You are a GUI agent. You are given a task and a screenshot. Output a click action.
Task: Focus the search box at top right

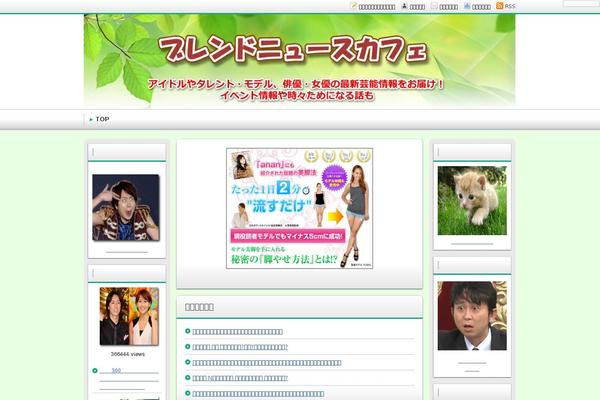tap(581, 4)
